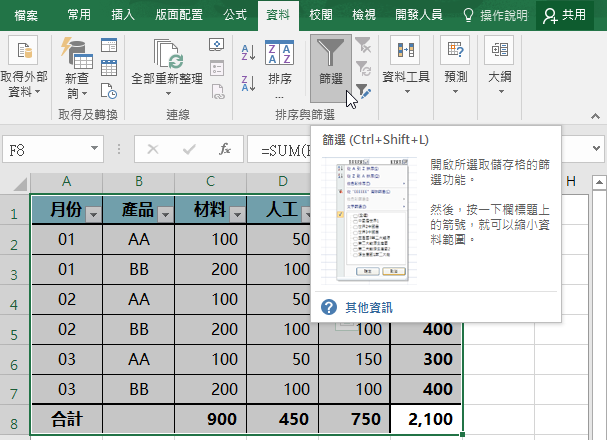Click the edit links icon in 連線 group
The height and width of the screenshot is (440, 607).
tap(218, 92)
